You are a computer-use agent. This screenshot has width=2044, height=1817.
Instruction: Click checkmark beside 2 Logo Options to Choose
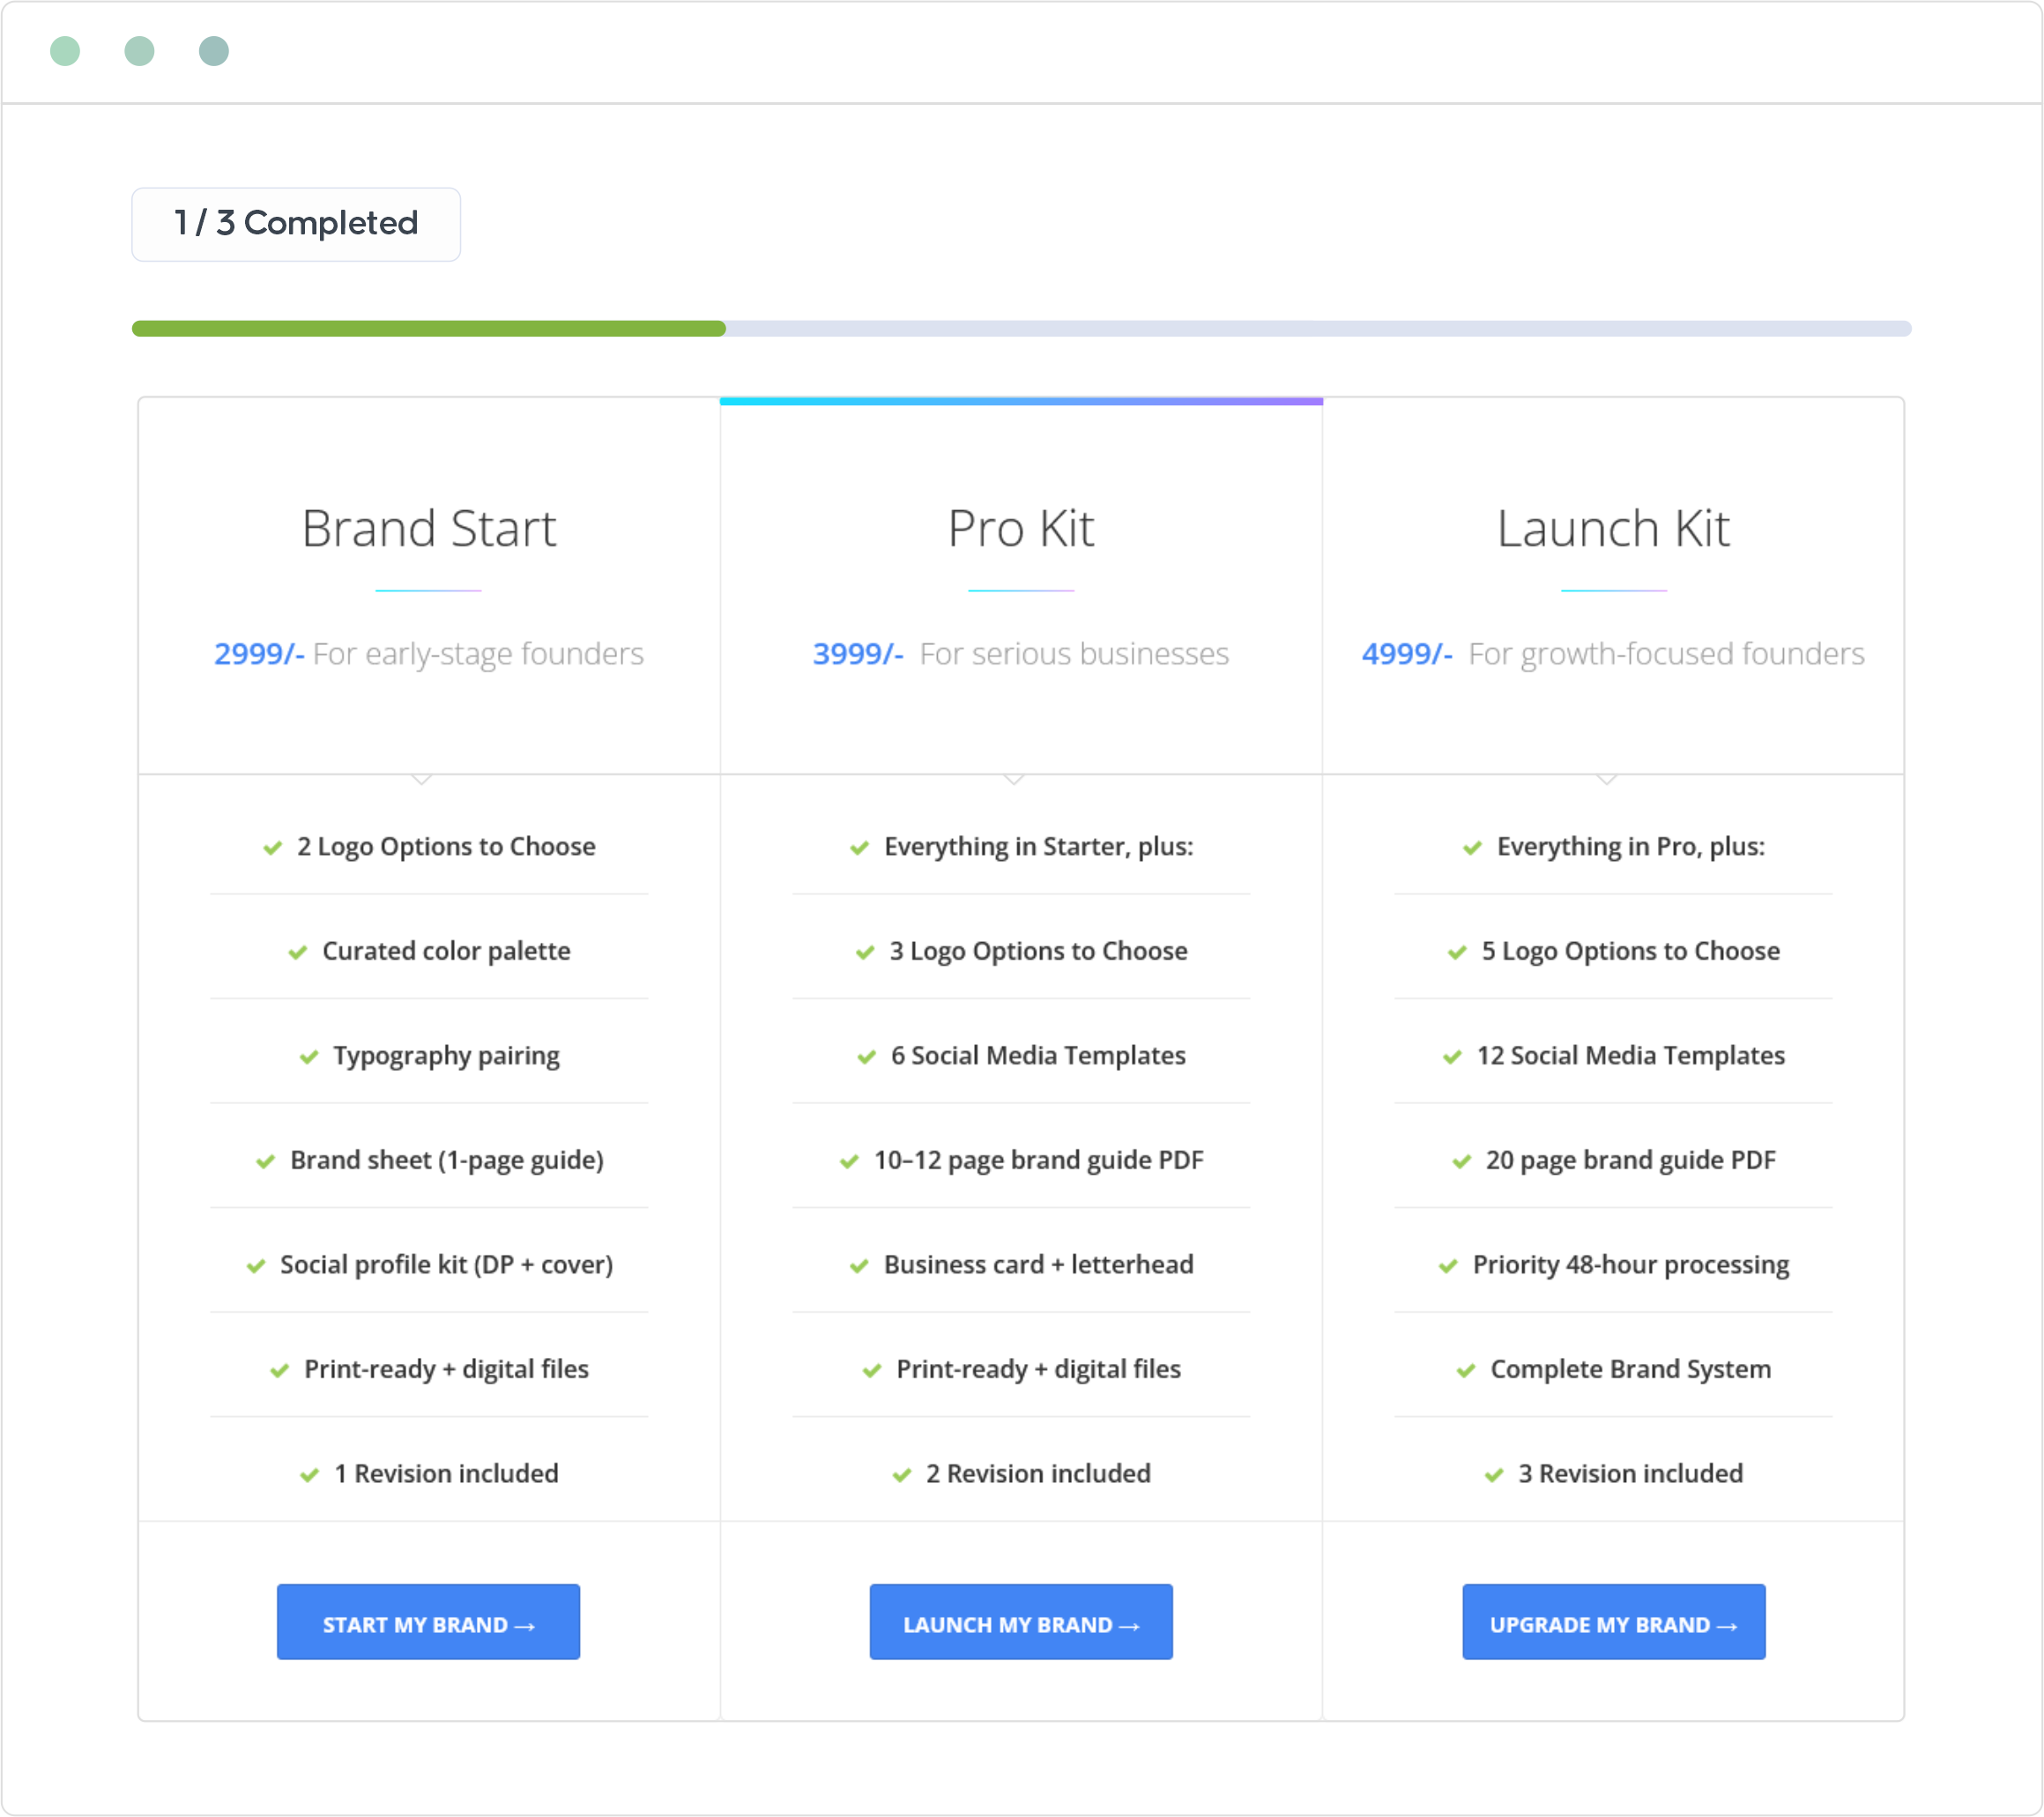[272, 848]
